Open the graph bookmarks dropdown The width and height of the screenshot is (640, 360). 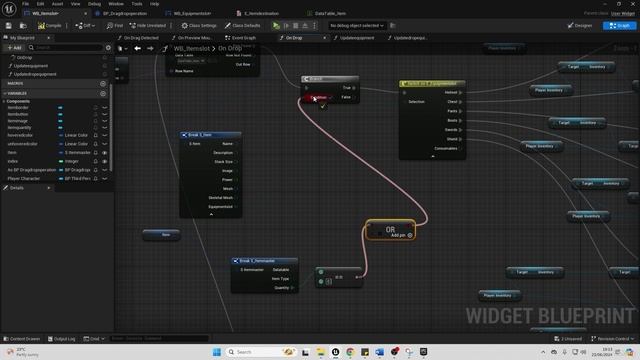(x=122, y=49)
